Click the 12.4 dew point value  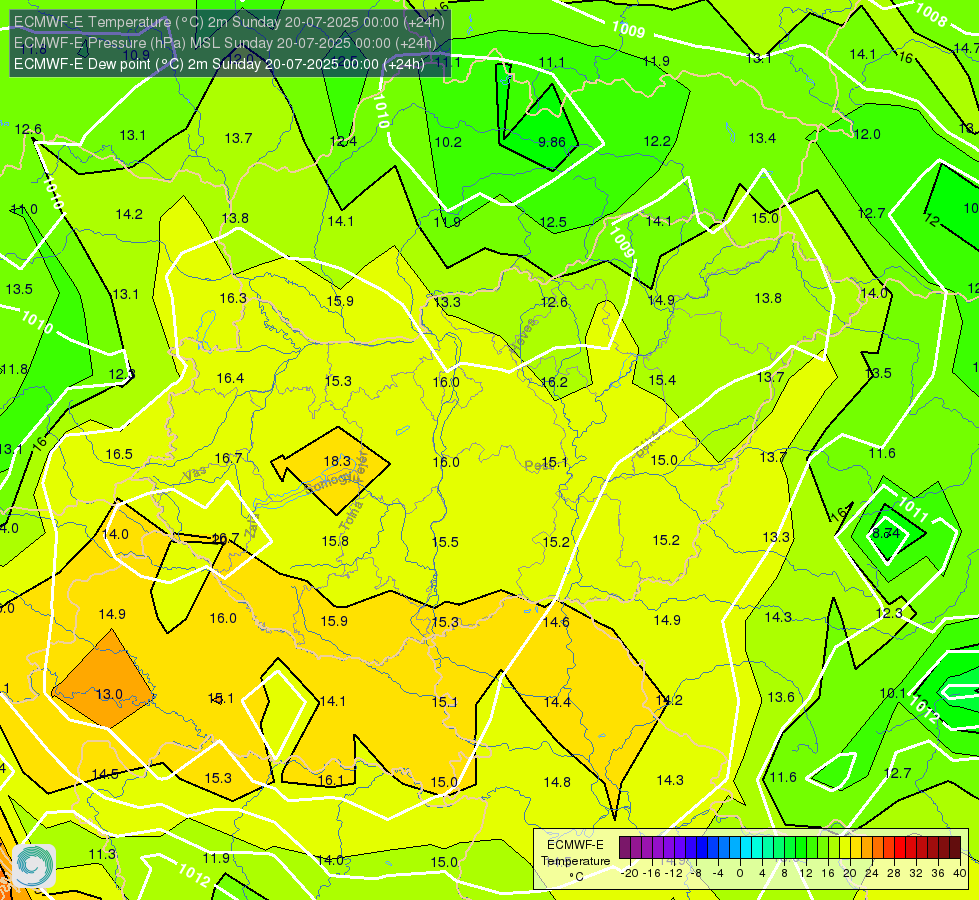pyautogui.click(x=343, y=141)
